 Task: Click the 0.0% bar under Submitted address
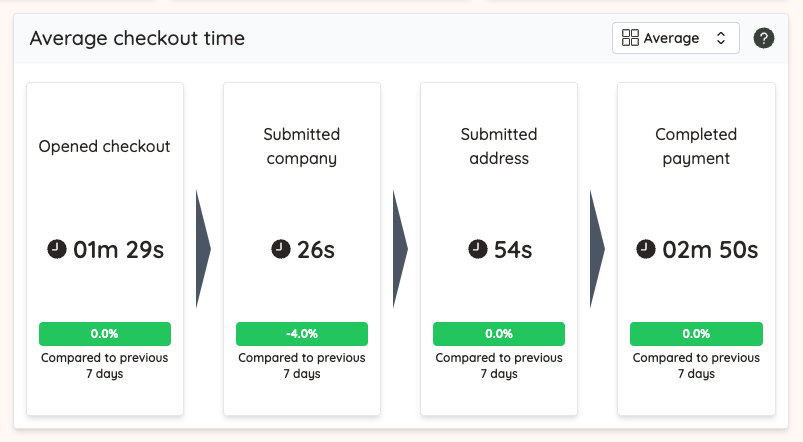coord(499,334)
